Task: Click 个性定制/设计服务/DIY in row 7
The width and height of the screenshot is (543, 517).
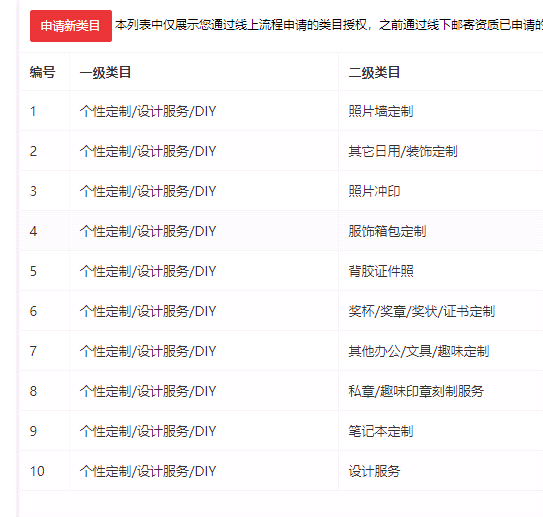Action: coord(148,351)
